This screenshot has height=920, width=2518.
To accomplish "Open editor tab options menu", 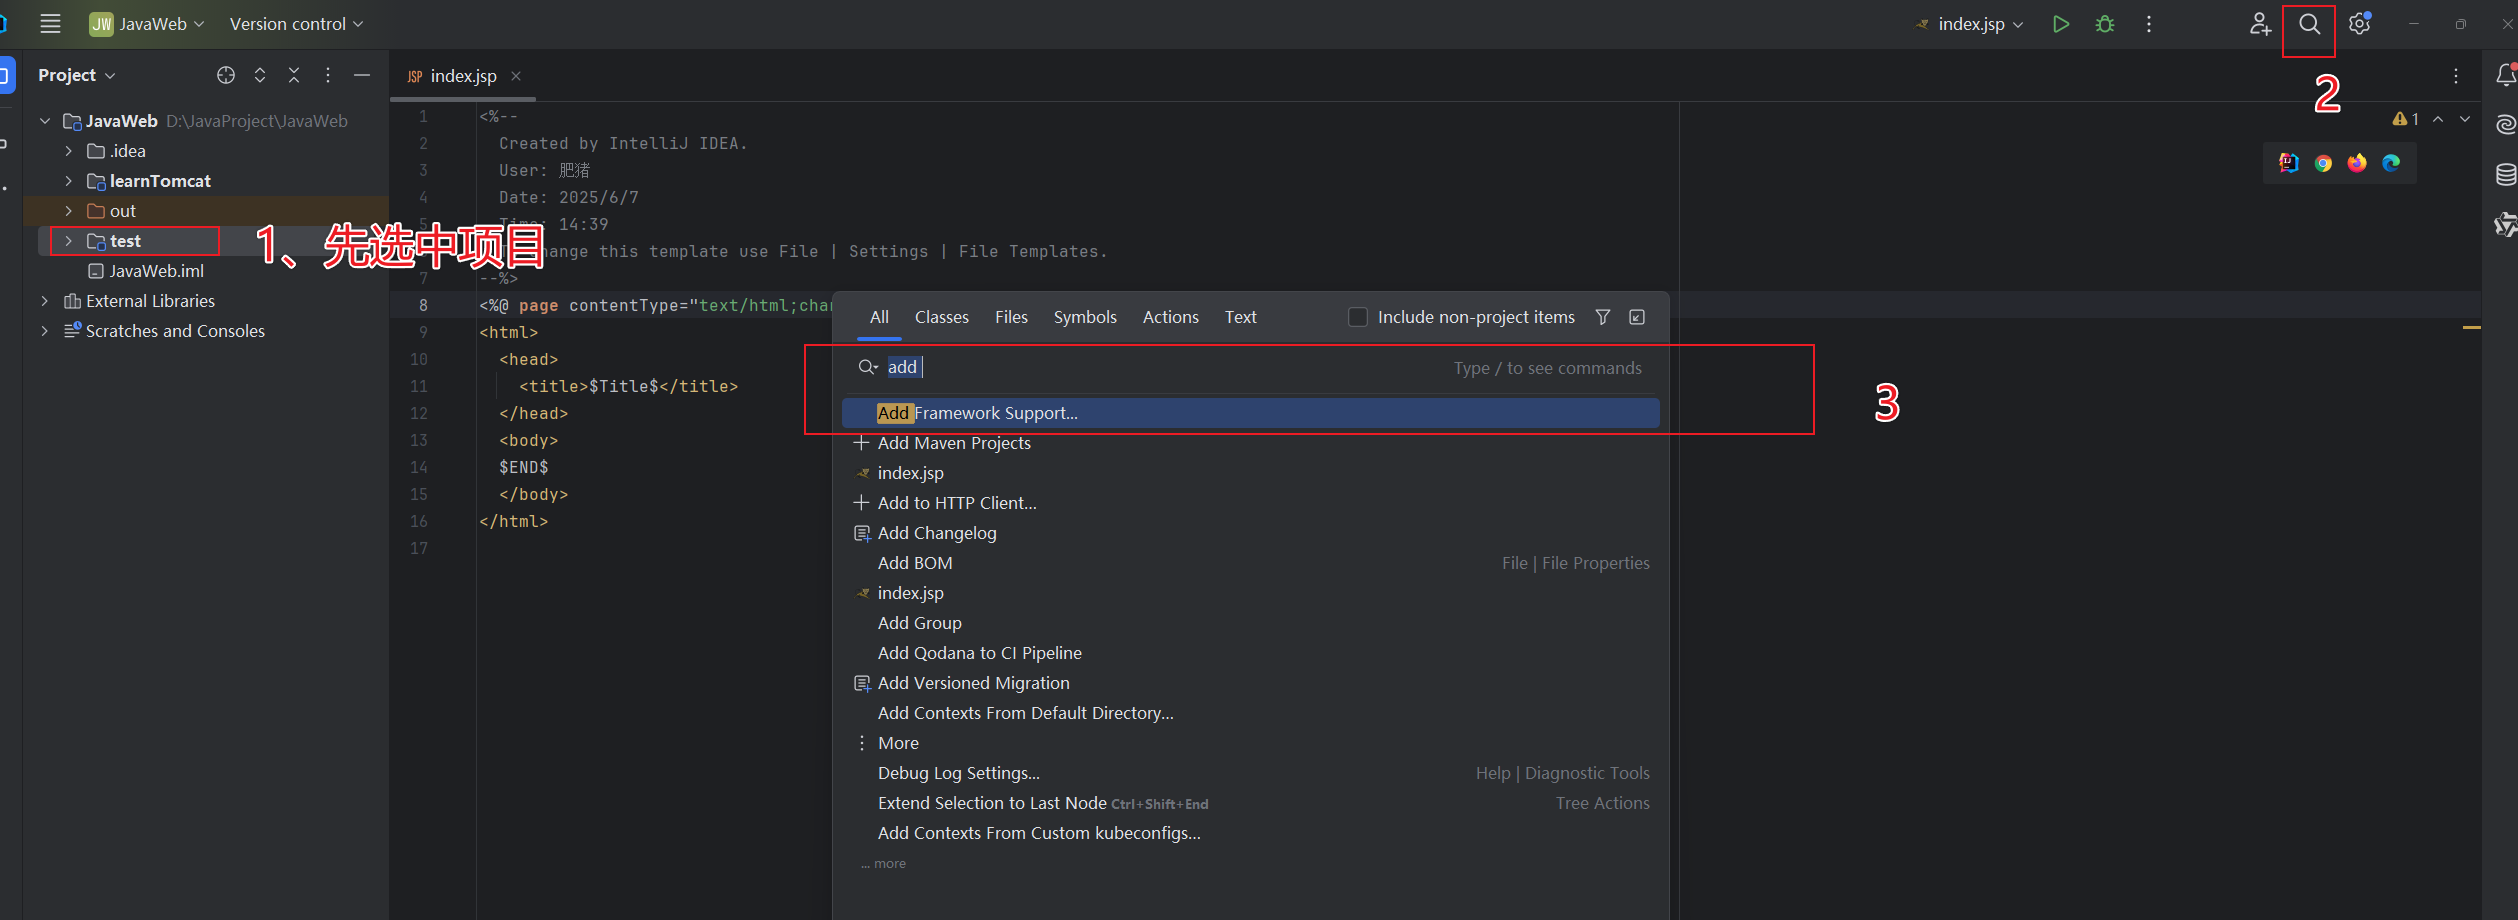I will point(2456,76).
